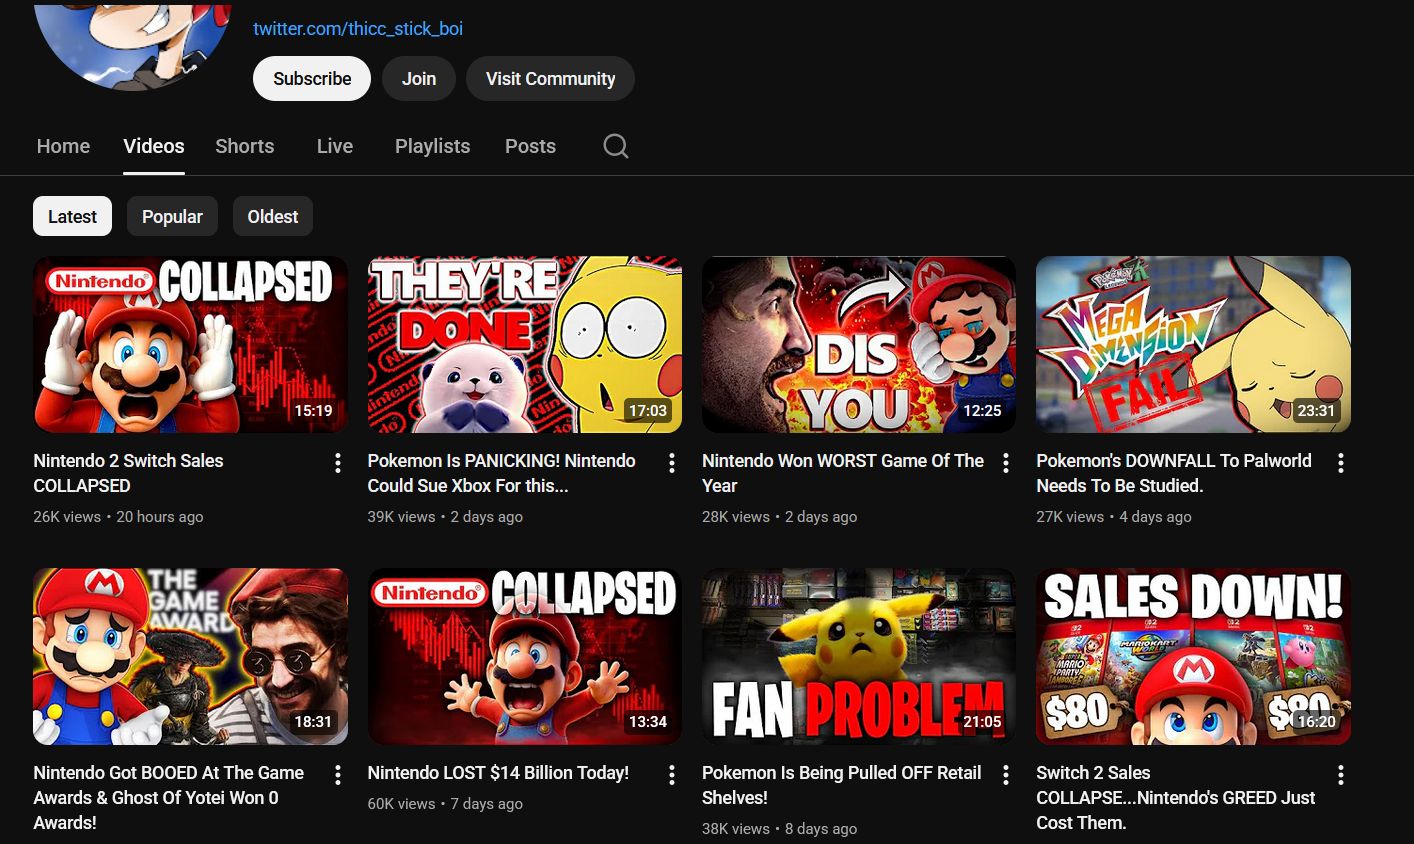Screen dimensions: 1414x844
Task: Click the '39K views • 2 days ago' text
Action: click(445, 517)
